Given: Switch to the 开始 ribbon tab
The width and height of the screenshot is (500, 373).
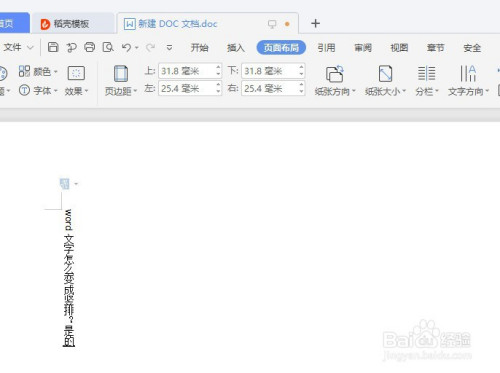Looking at the screenshot, I should point(199,48).
